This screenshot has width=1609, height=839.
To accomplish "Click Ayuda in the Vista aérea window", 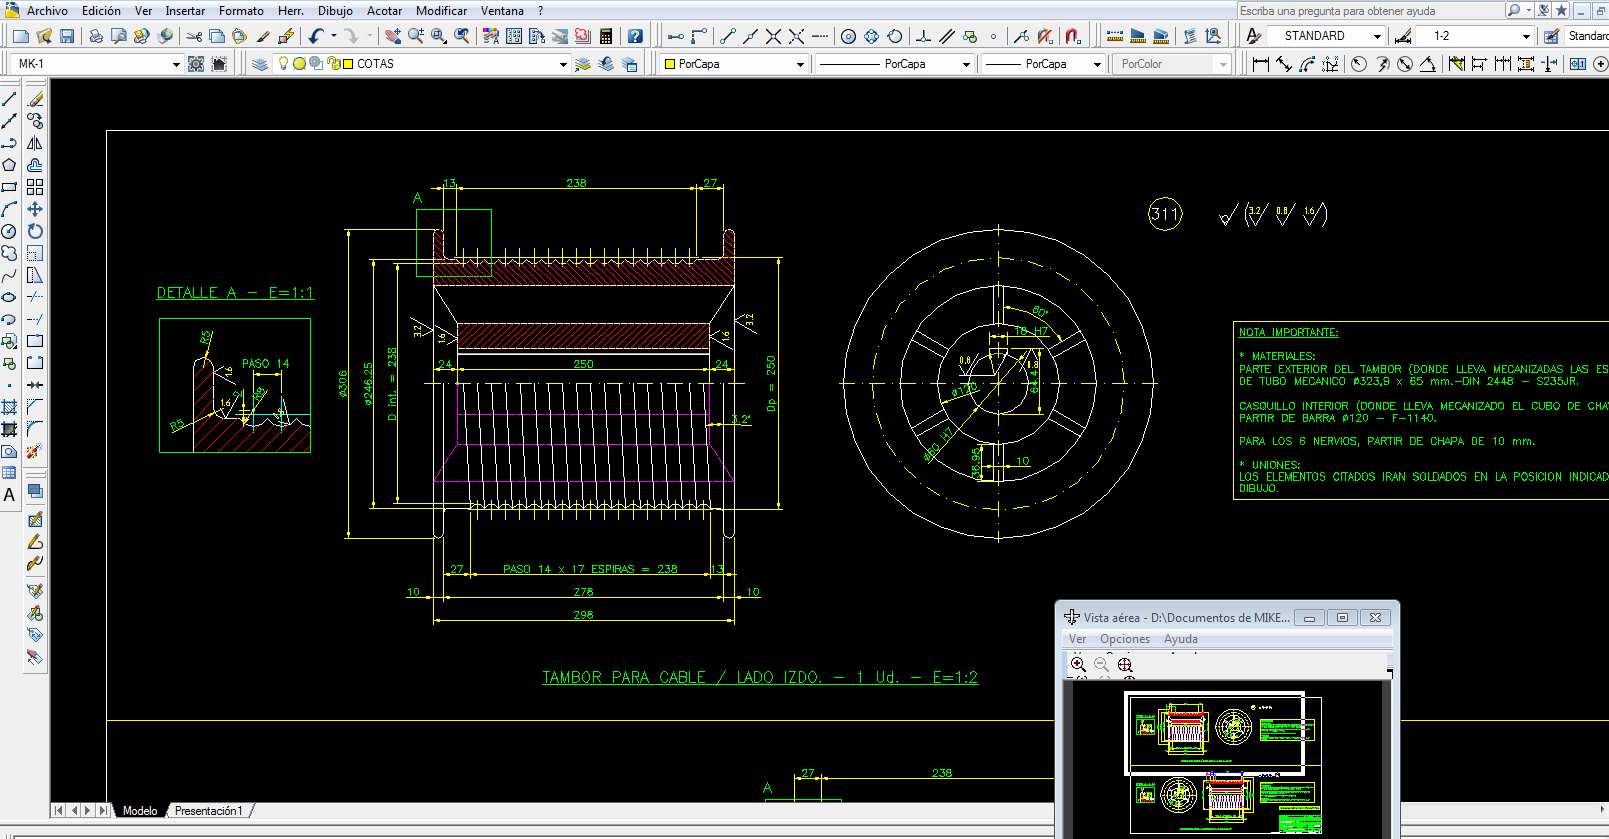I will [x=1180, y=639].
